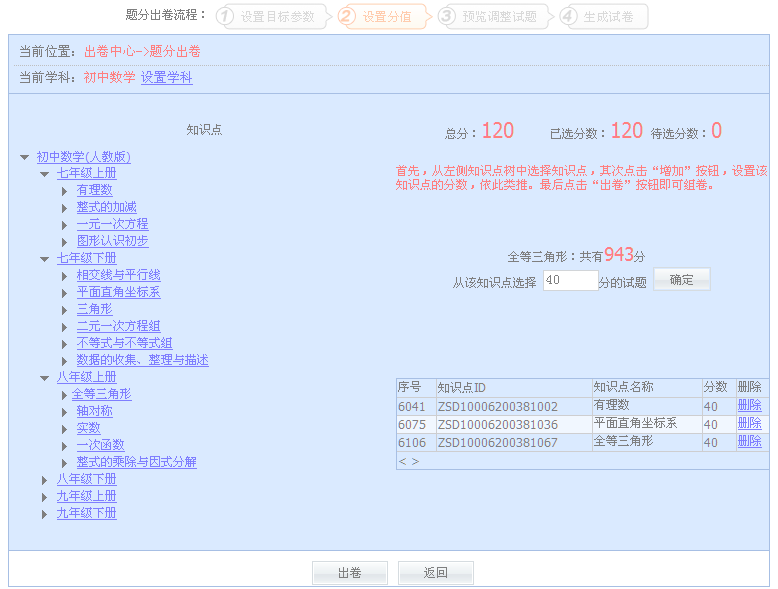This screenshot has height=589, width=778.
Task: Delete the 全等三角形 row from table
Action: click(x=749, y=441)
